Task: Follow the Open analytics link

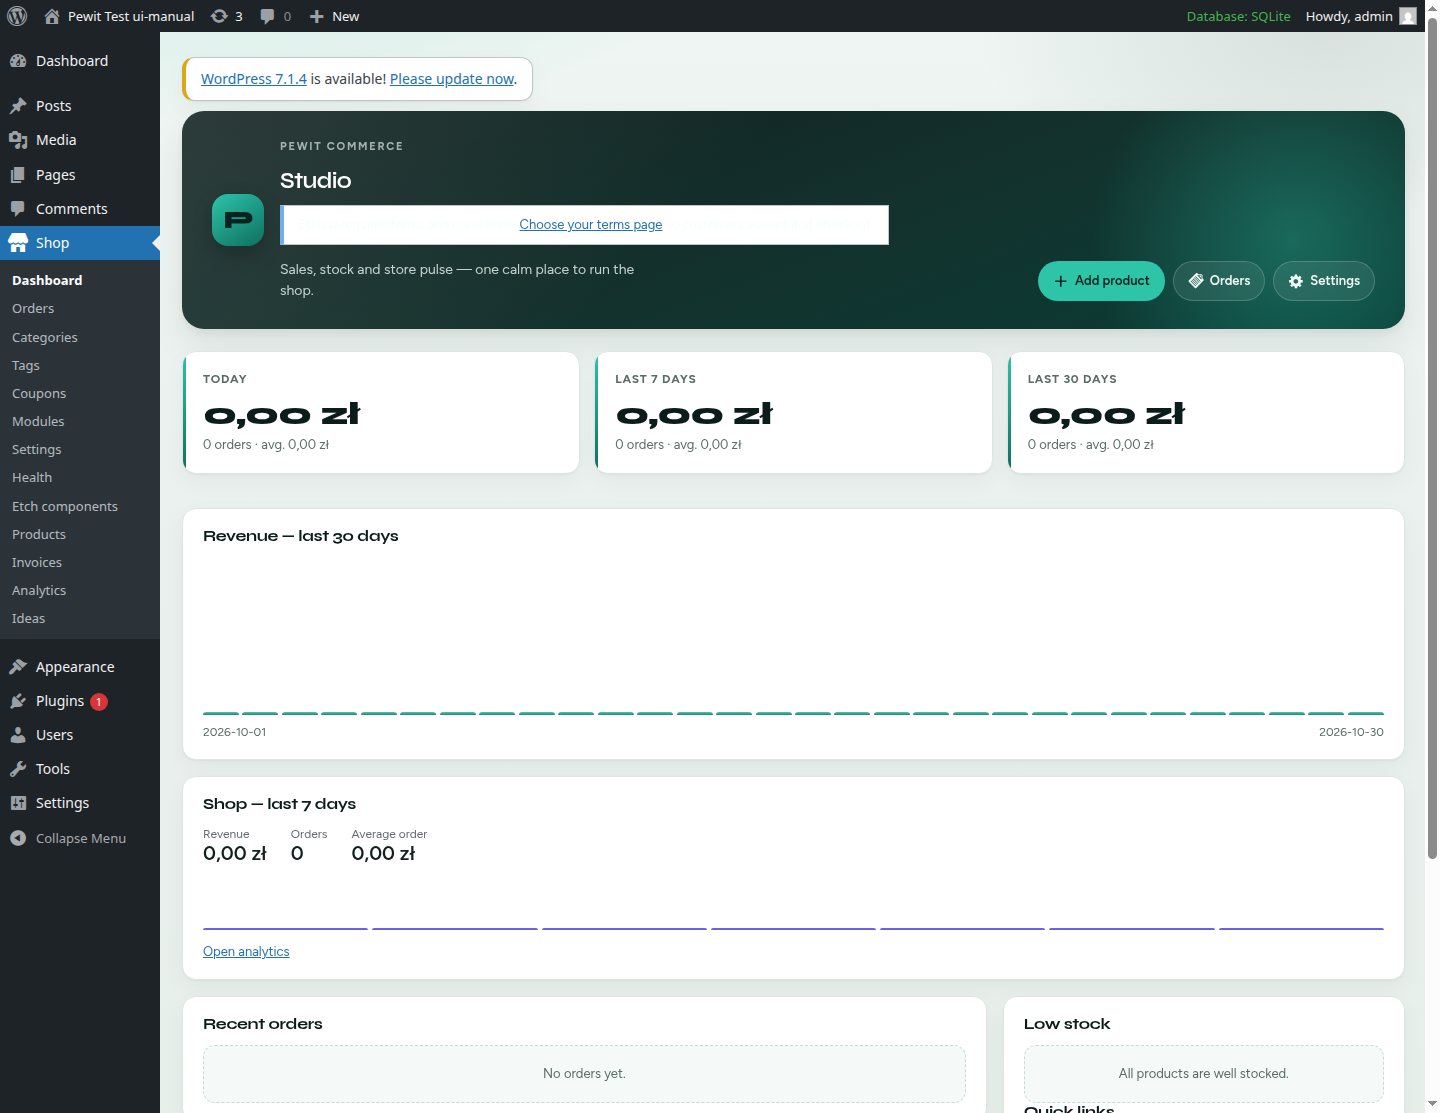Action: 246,952
